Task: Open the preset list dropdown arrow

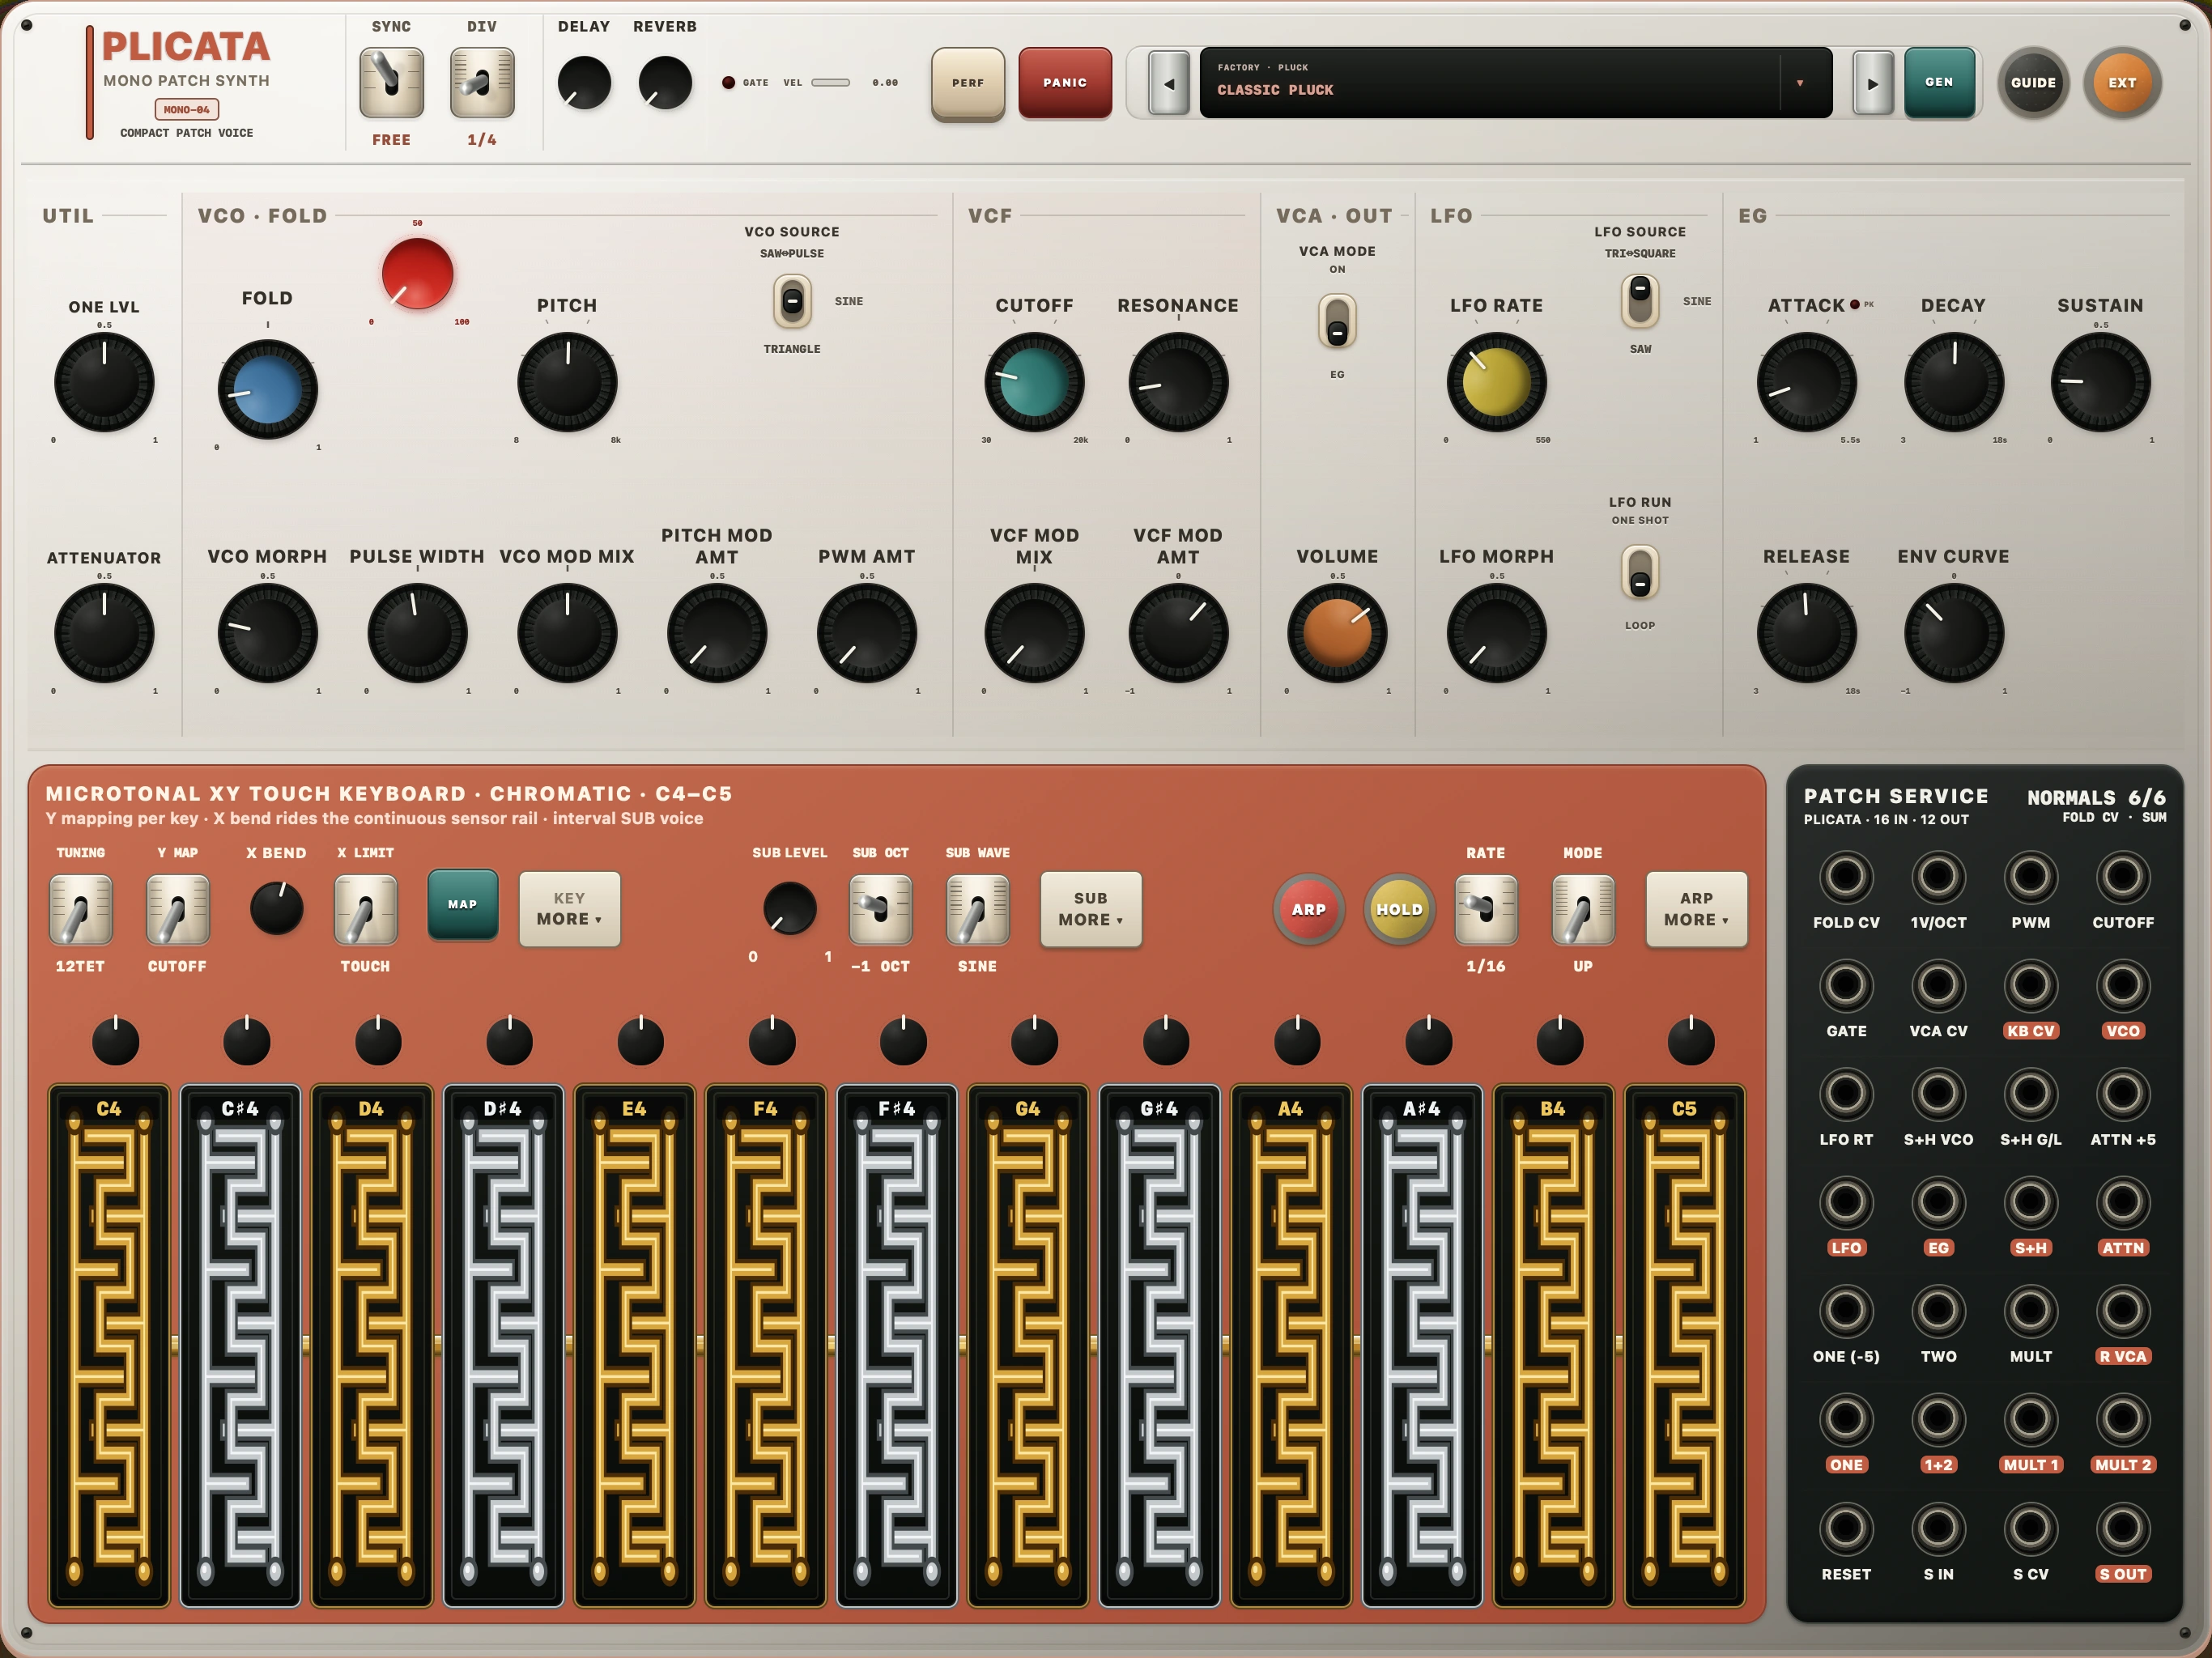Action: [x=1800, y=83]
